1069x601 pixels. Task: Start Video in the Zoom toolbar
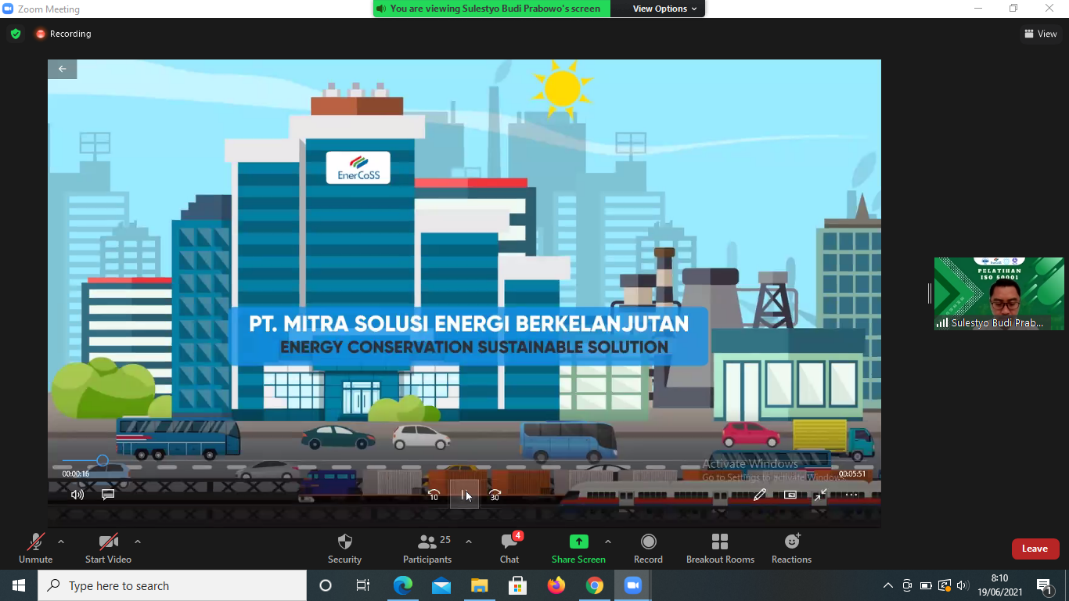[108, 549]
